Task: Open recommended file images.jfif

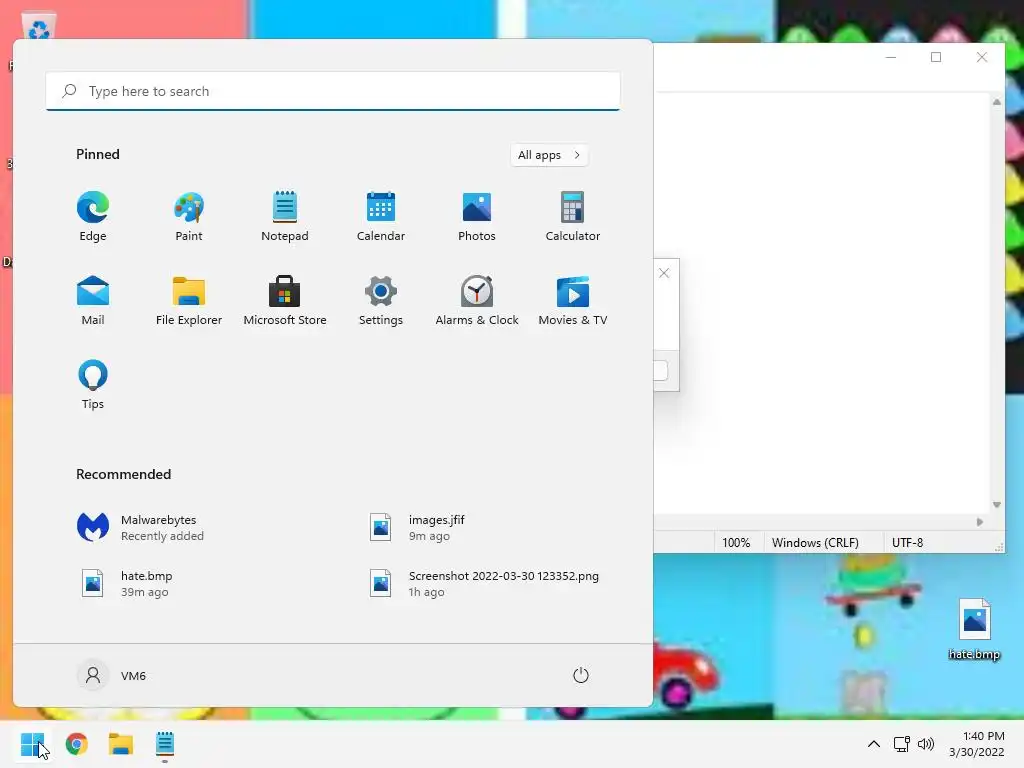Action: [x=418, y=527]
